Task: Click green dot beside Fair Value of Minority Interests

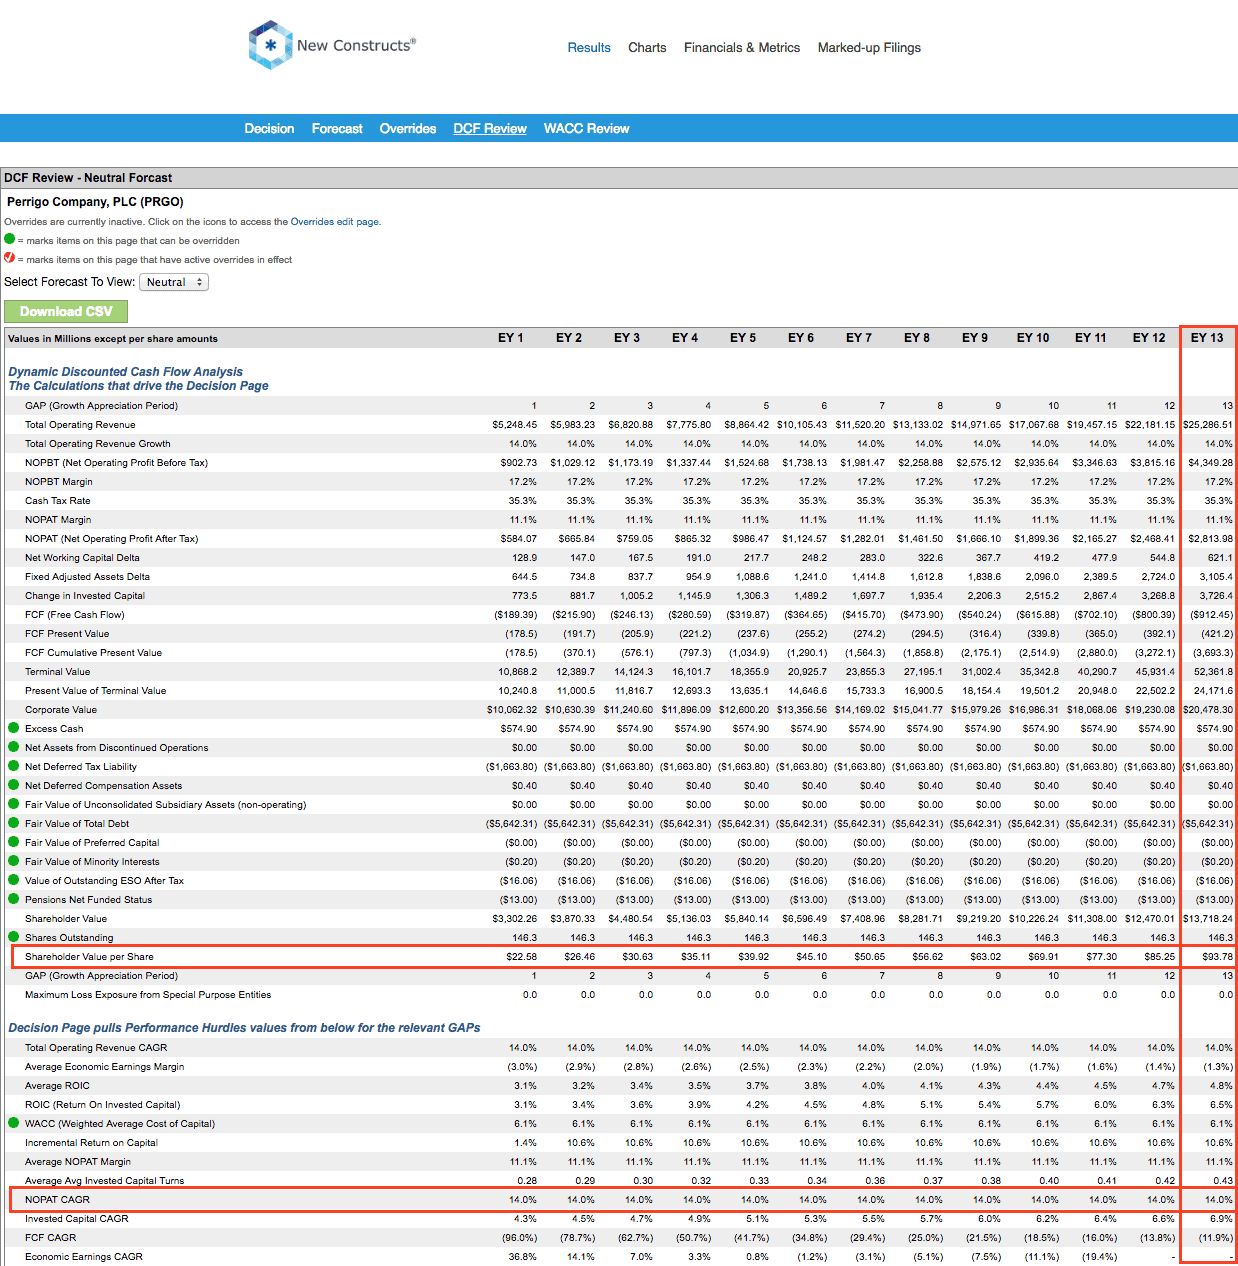Action: [x=14, y=861]
